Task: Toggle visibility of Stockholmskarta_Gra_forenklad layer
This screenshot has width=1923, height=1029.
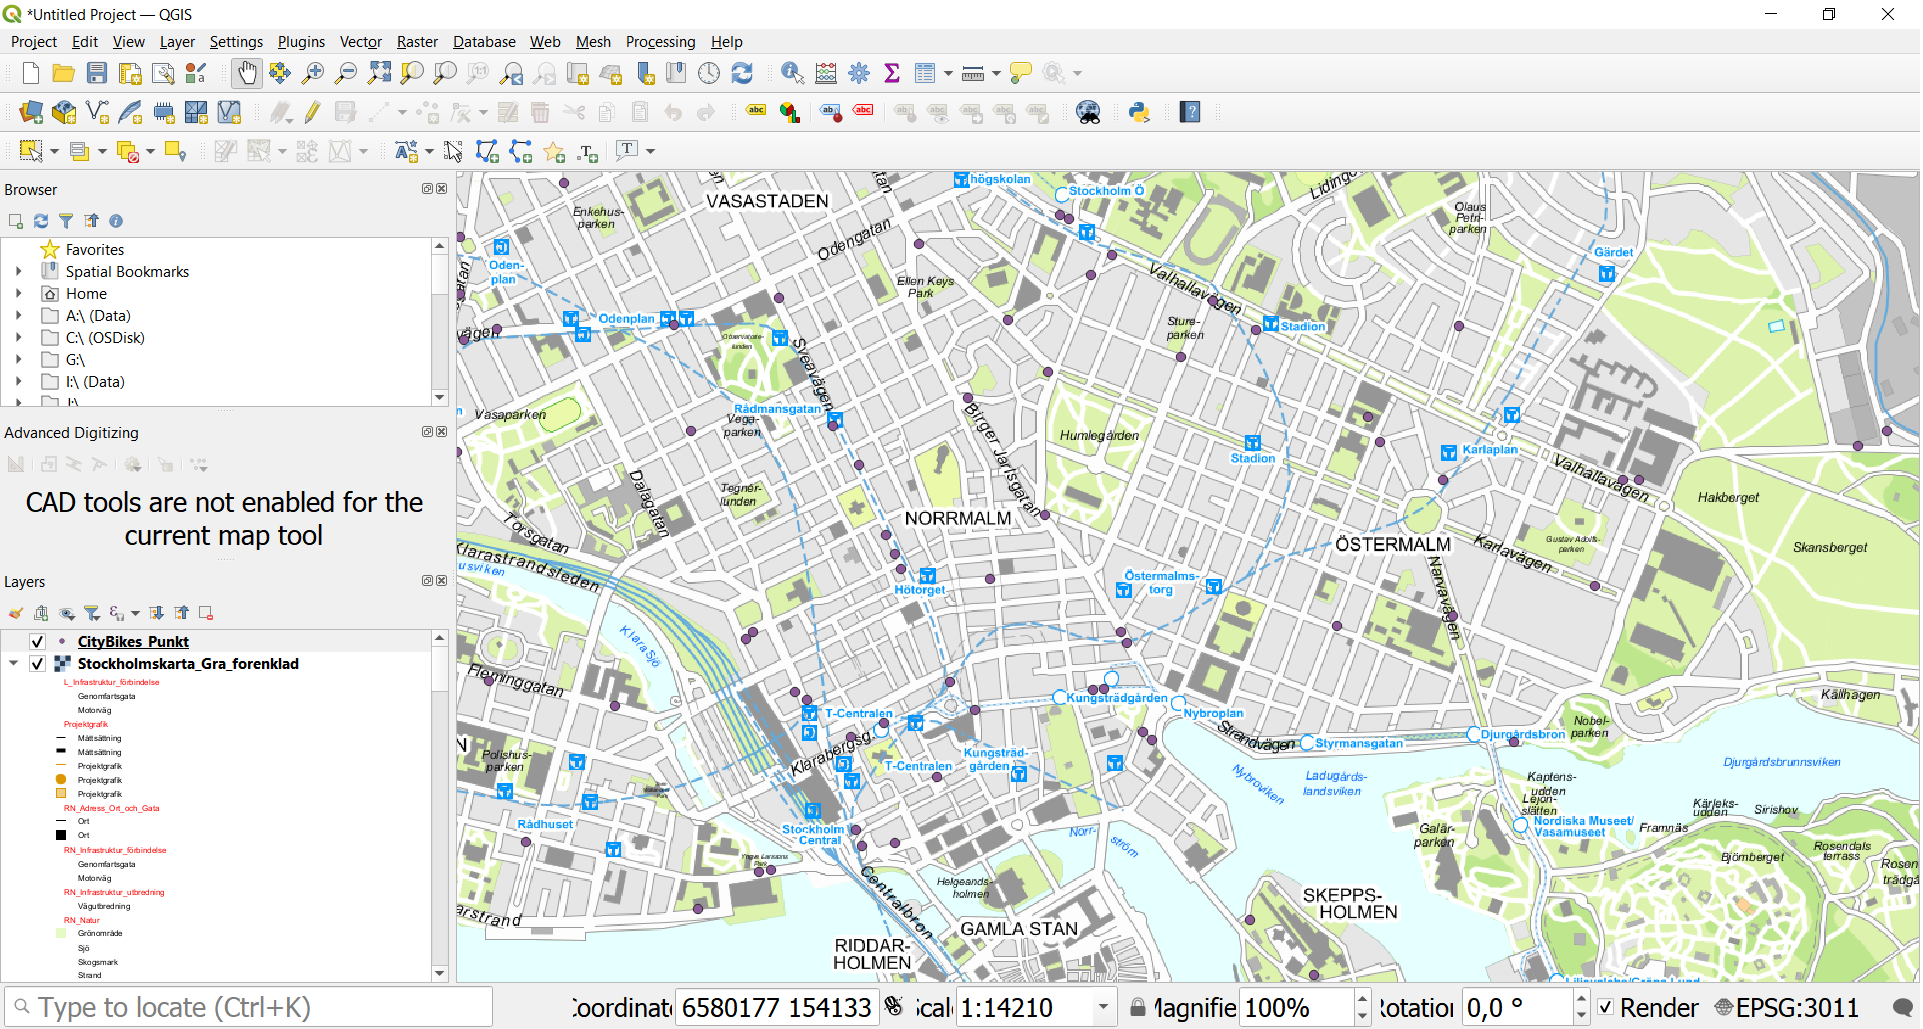Action: (x=37, y=664)
